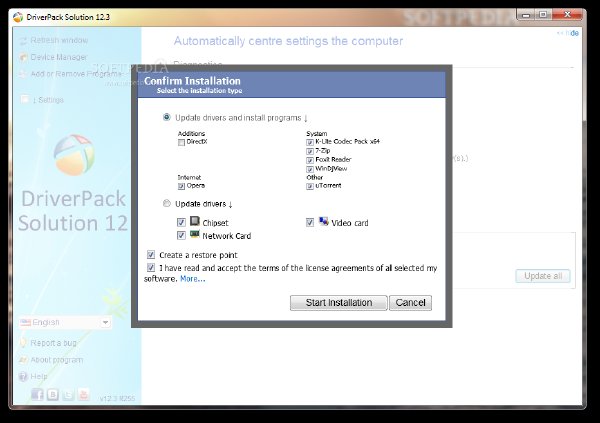Uncheck the WinDjView checkbox

point(310,169)
